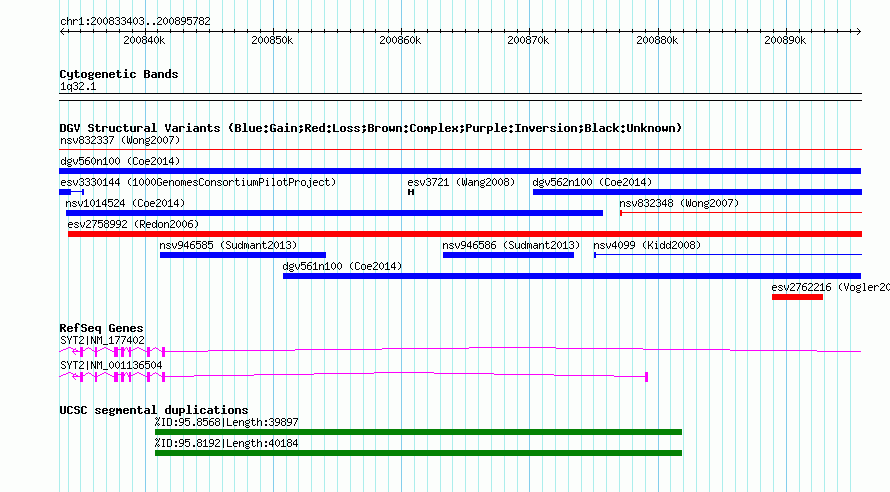Open the UCSC segmental duplications track heading

pyautogui.click(x=154, y=410)
